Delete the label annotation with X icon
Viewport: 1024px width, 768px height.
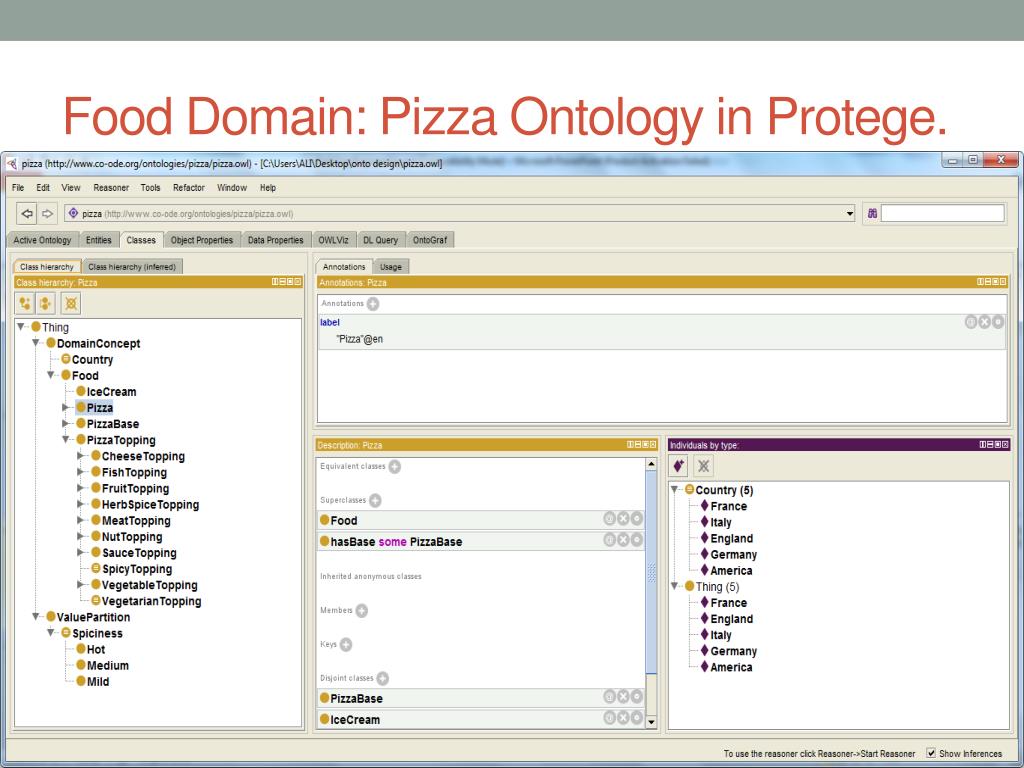point(984,321)
